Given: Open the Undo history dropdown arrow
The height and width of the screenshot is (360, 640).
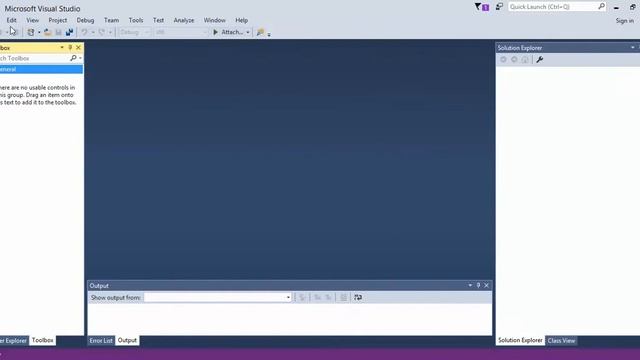Looking at the screenshot, I should pyautogui.click(x=93, y=32).
